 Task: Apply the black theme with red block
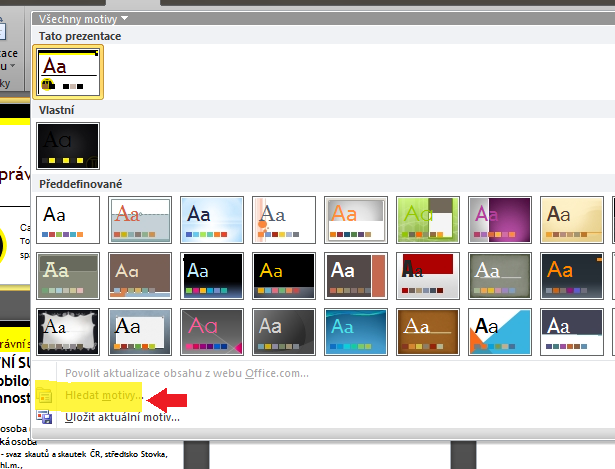coord(428,275)
